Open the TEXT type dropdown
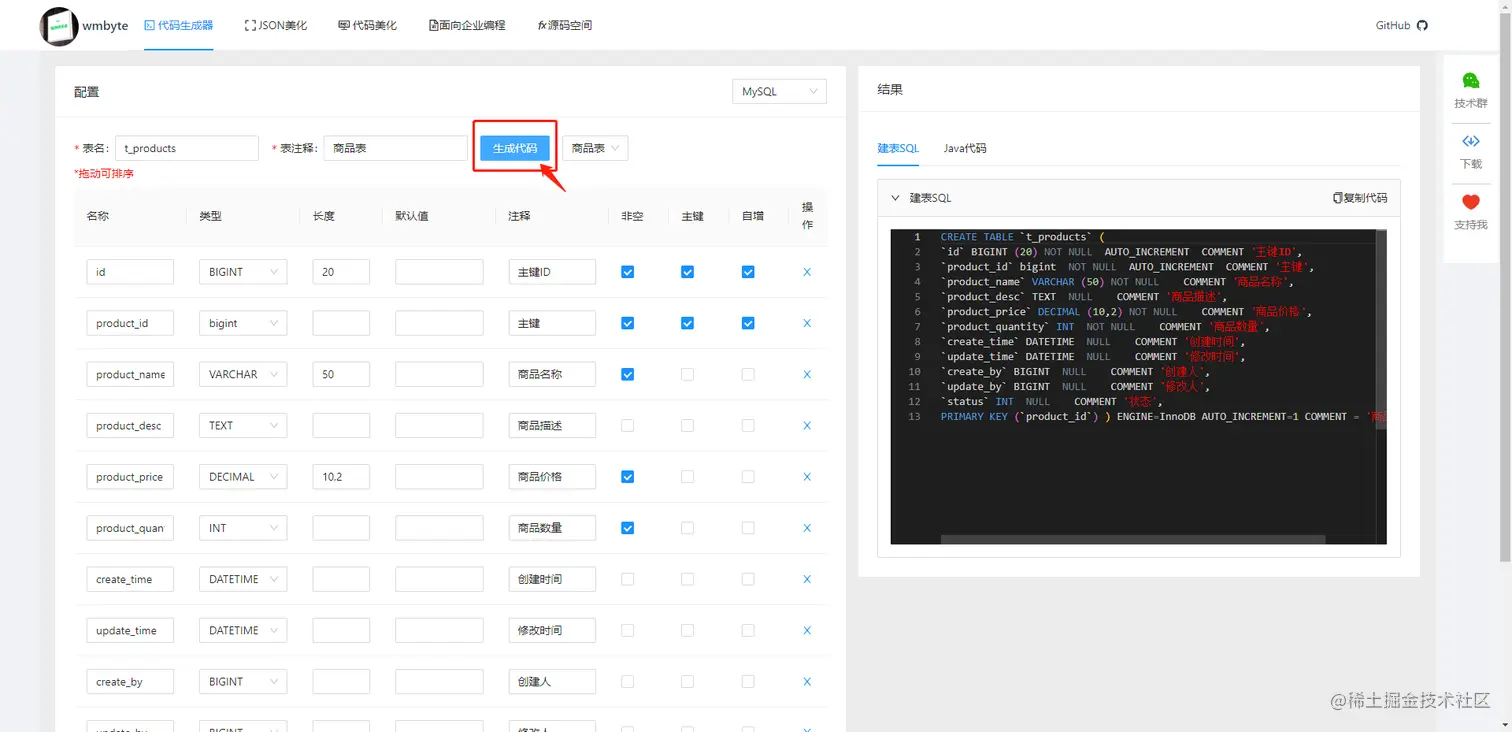 point(243,426)
